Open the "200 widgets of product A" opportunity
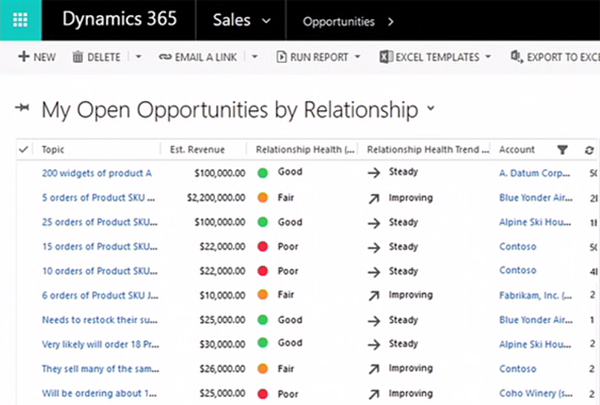600x405 pixels. [97, 173]
